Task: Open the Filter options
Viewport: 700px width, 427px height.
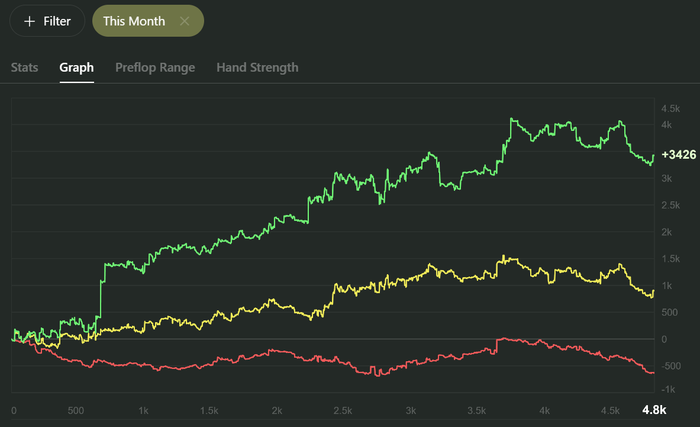Action: [x=47, y=21]
